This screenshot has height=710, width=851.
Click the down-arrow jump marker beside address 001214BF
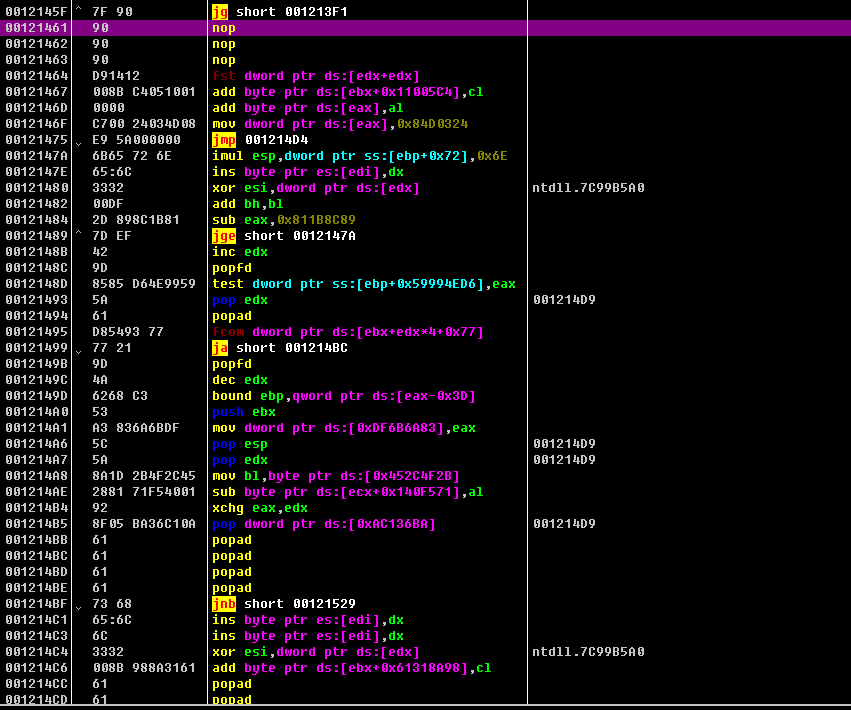pos(79,605)
